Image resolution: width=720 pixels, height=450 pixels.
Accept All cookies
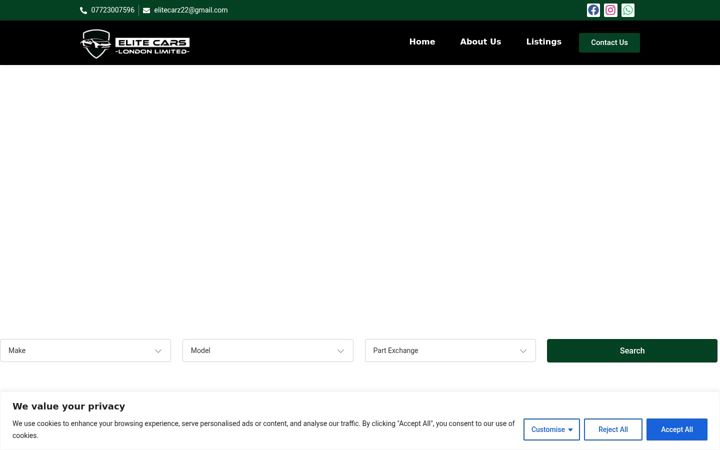pyautogui.click(x=677, y=429)
